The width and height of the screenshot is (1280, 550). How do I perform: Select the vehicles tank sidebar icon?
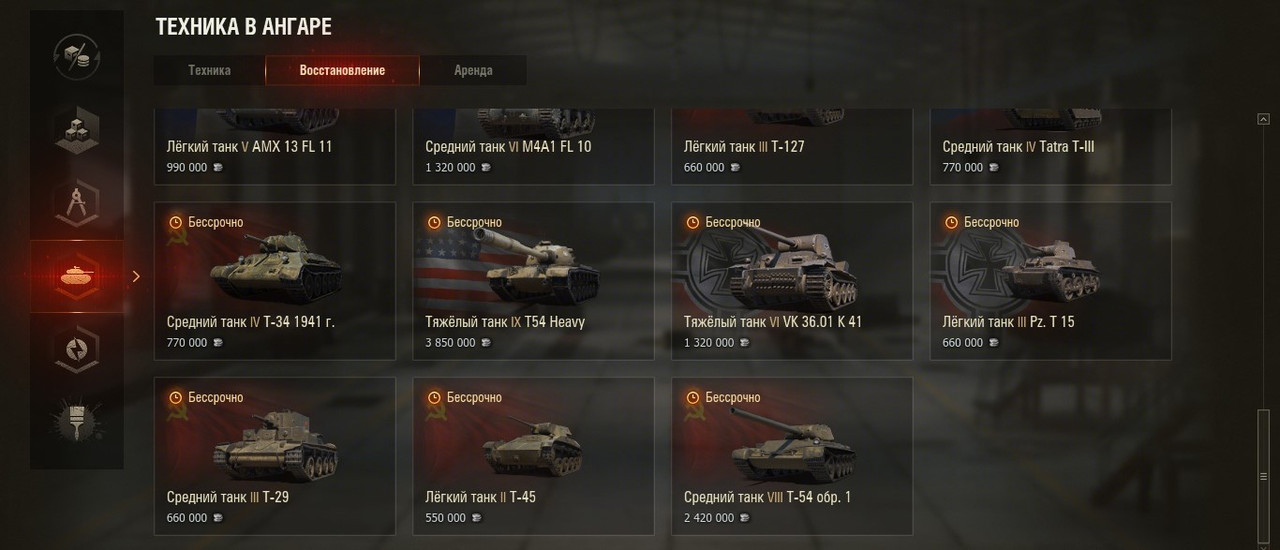tap(77, 276)
